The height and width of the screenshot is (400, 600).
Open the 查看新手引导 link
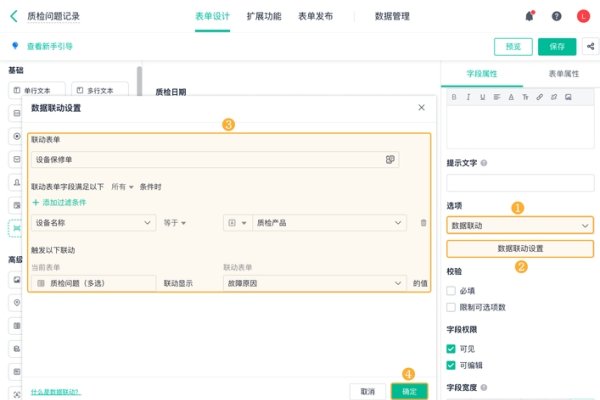[50, 46]
